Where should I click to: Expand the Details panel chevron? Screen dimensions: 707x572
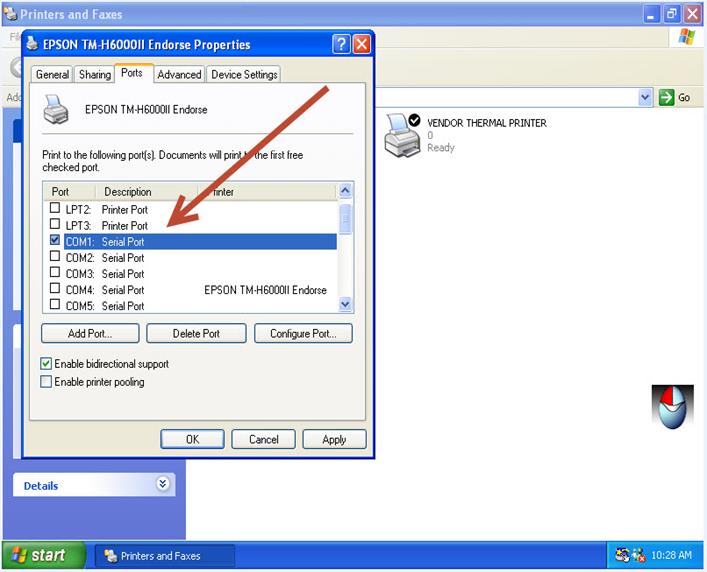click(x=163, y=484)
